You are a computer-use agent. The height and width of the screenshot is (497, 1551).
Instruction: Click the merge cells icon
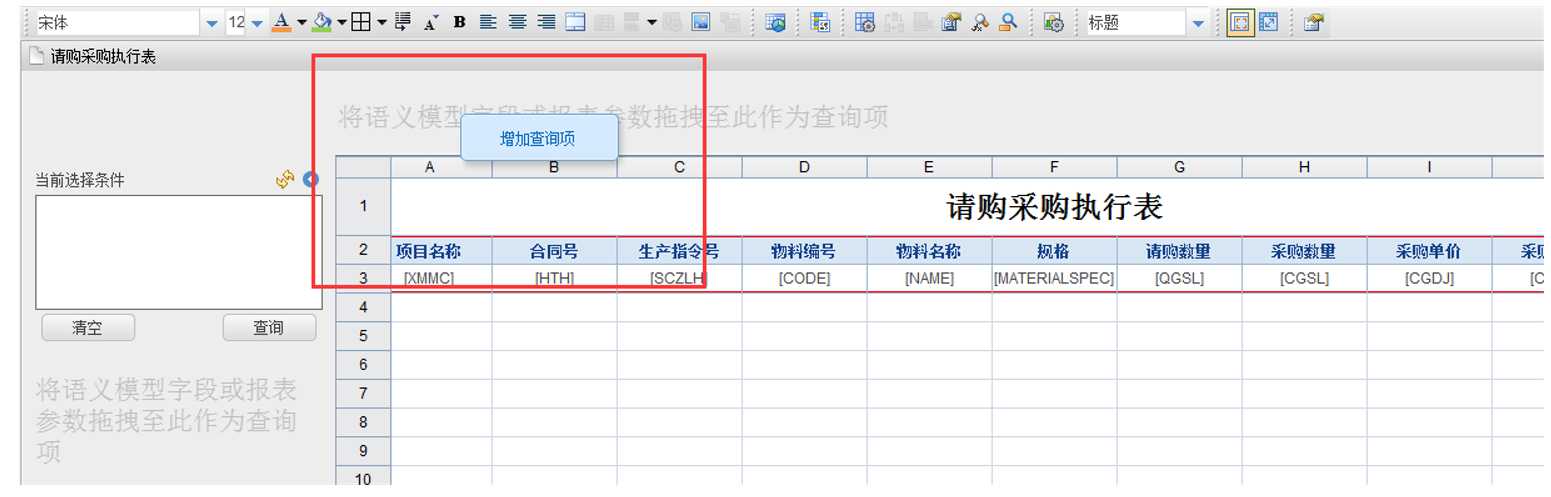point(575,22)
